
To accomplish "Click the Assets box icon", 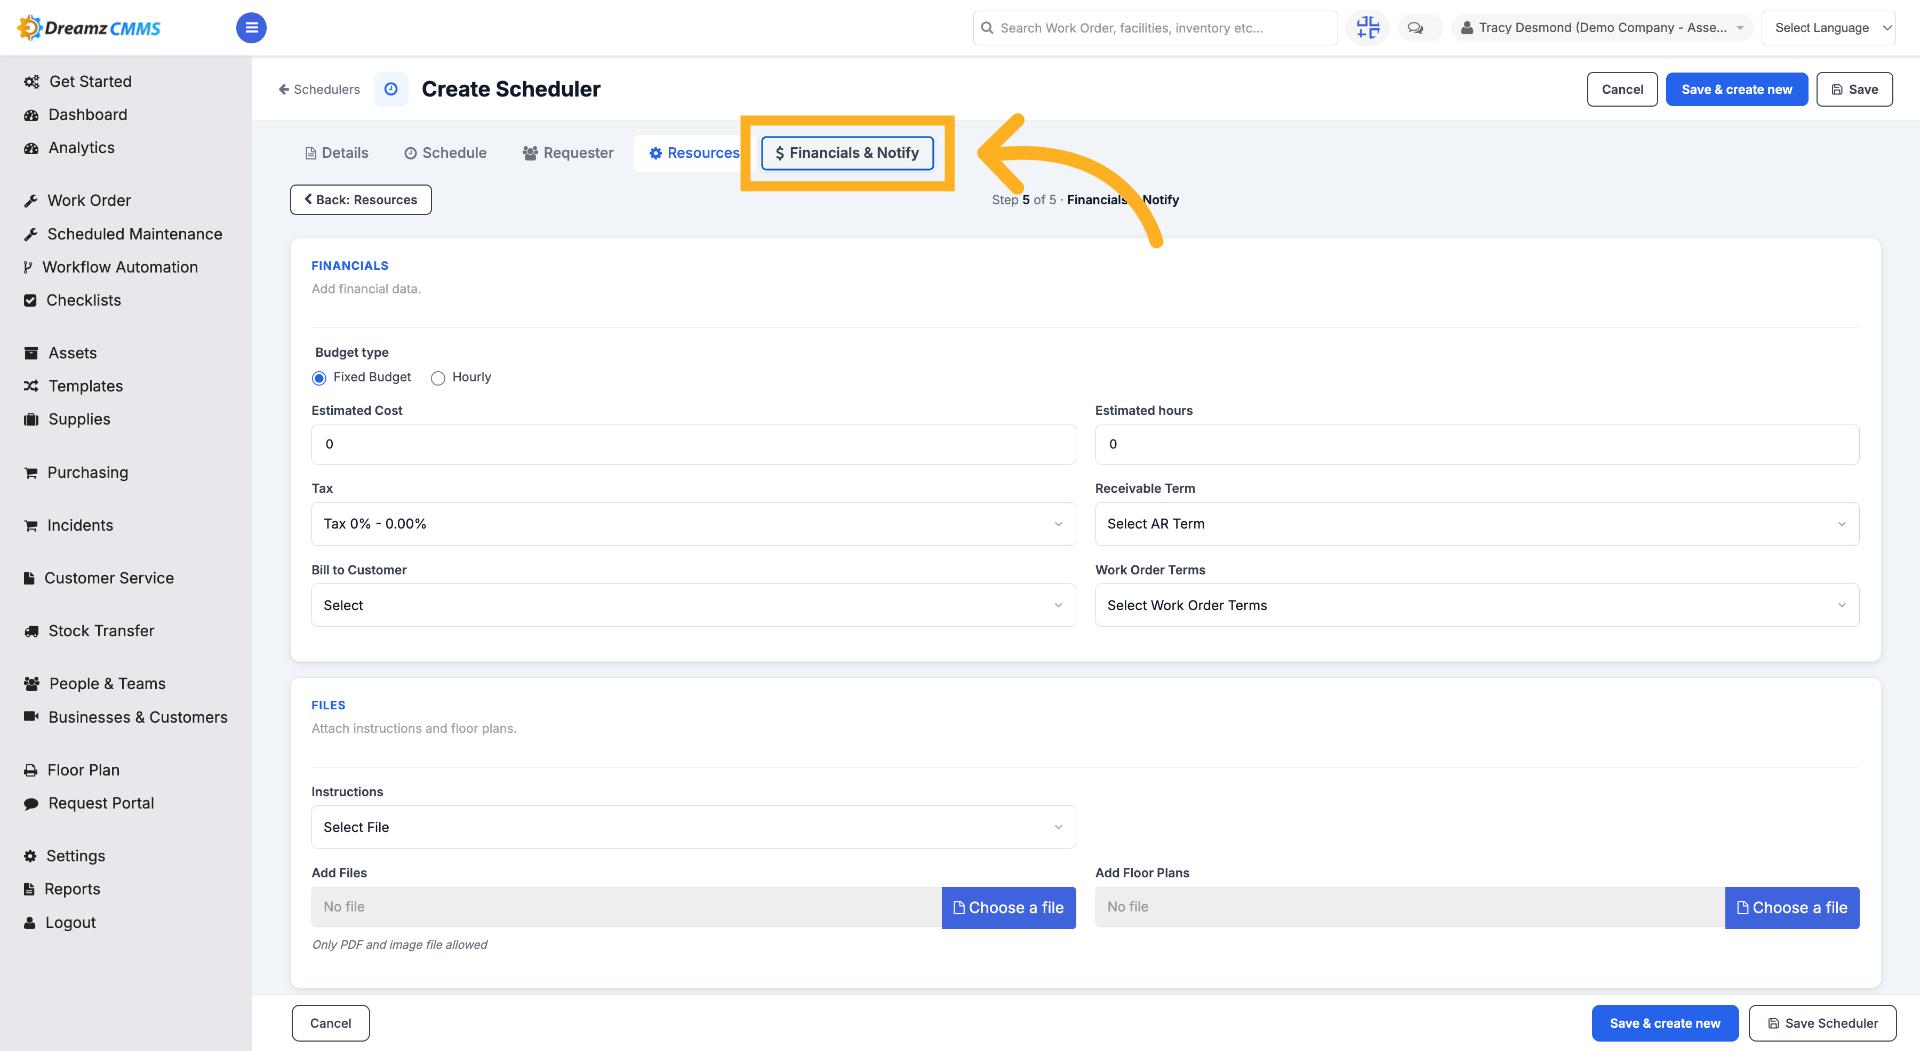I will point(31,353).
